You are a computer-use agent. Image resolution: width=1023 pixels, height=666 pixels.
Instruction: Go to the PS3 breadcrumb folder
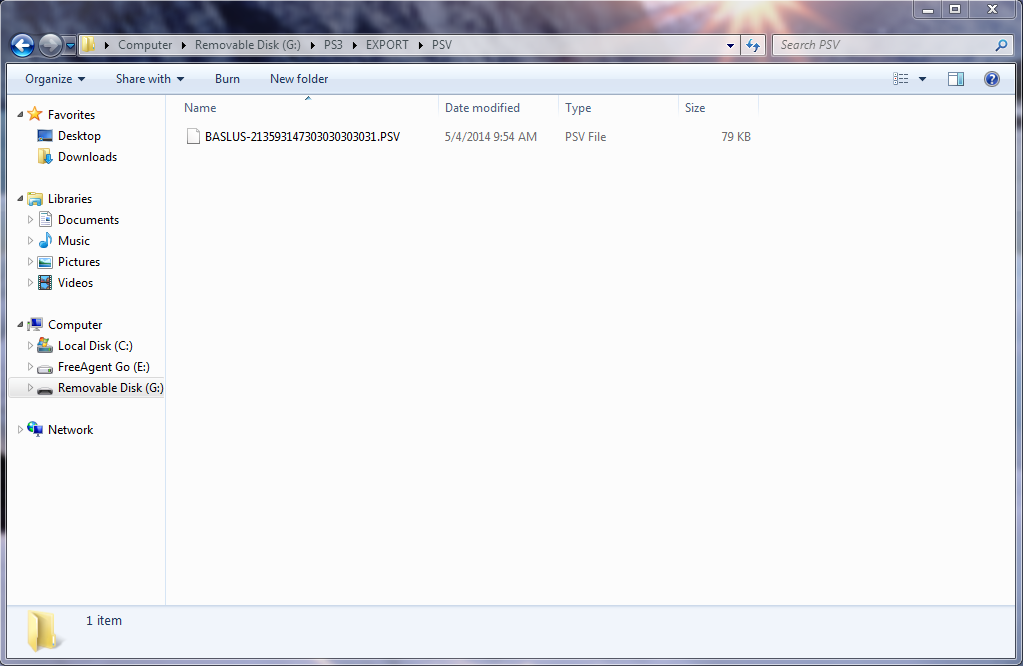point(333,45)
